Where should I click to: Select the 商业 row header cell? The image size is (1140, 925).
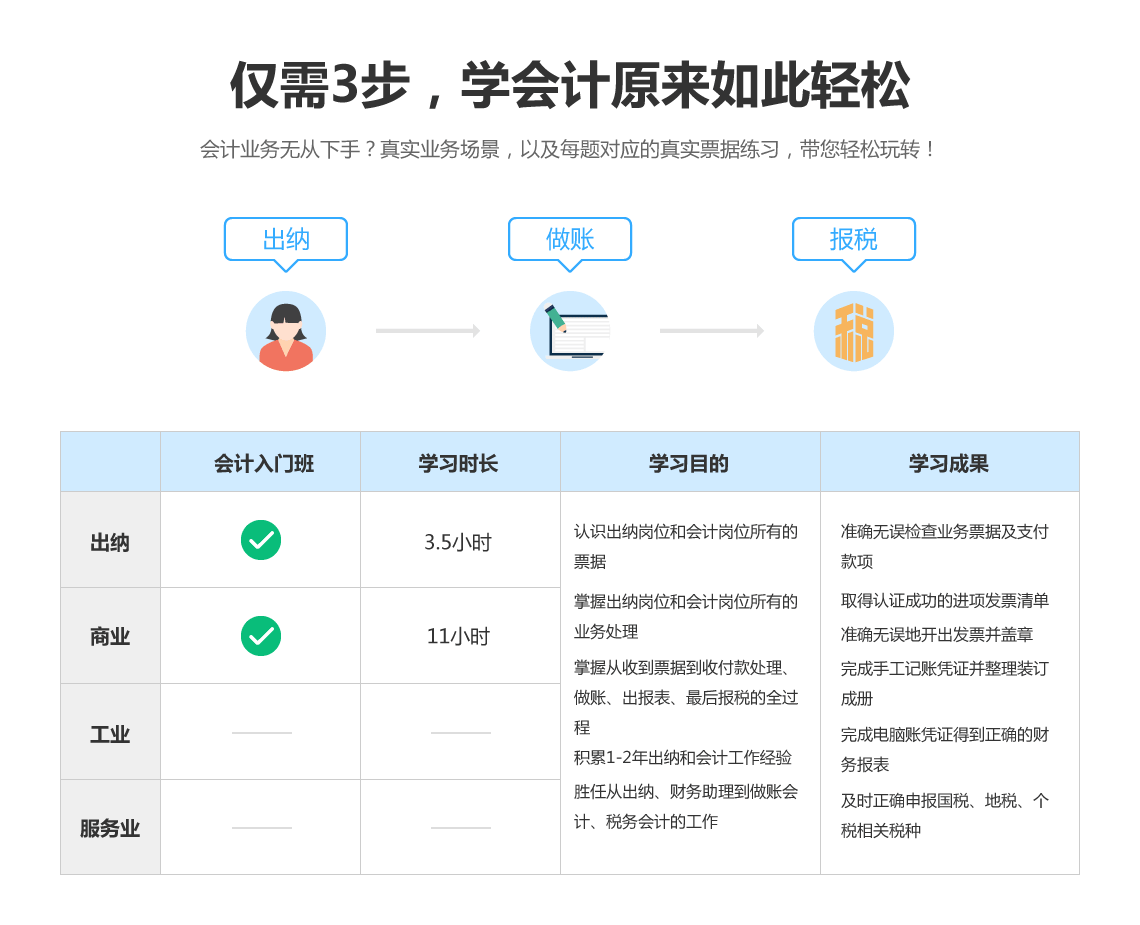click(110, 636)
